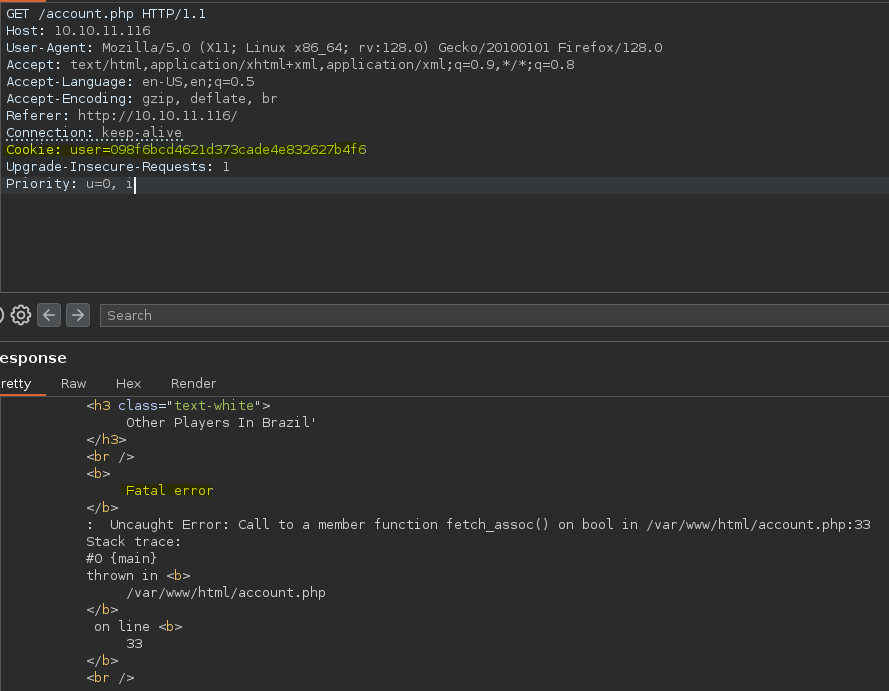Image resolution: width=889 pixels, height=691 pixels.
Task: Place cursor in the highlighted Cookie header
Action: pyautogui.click(x=186, y=150)
